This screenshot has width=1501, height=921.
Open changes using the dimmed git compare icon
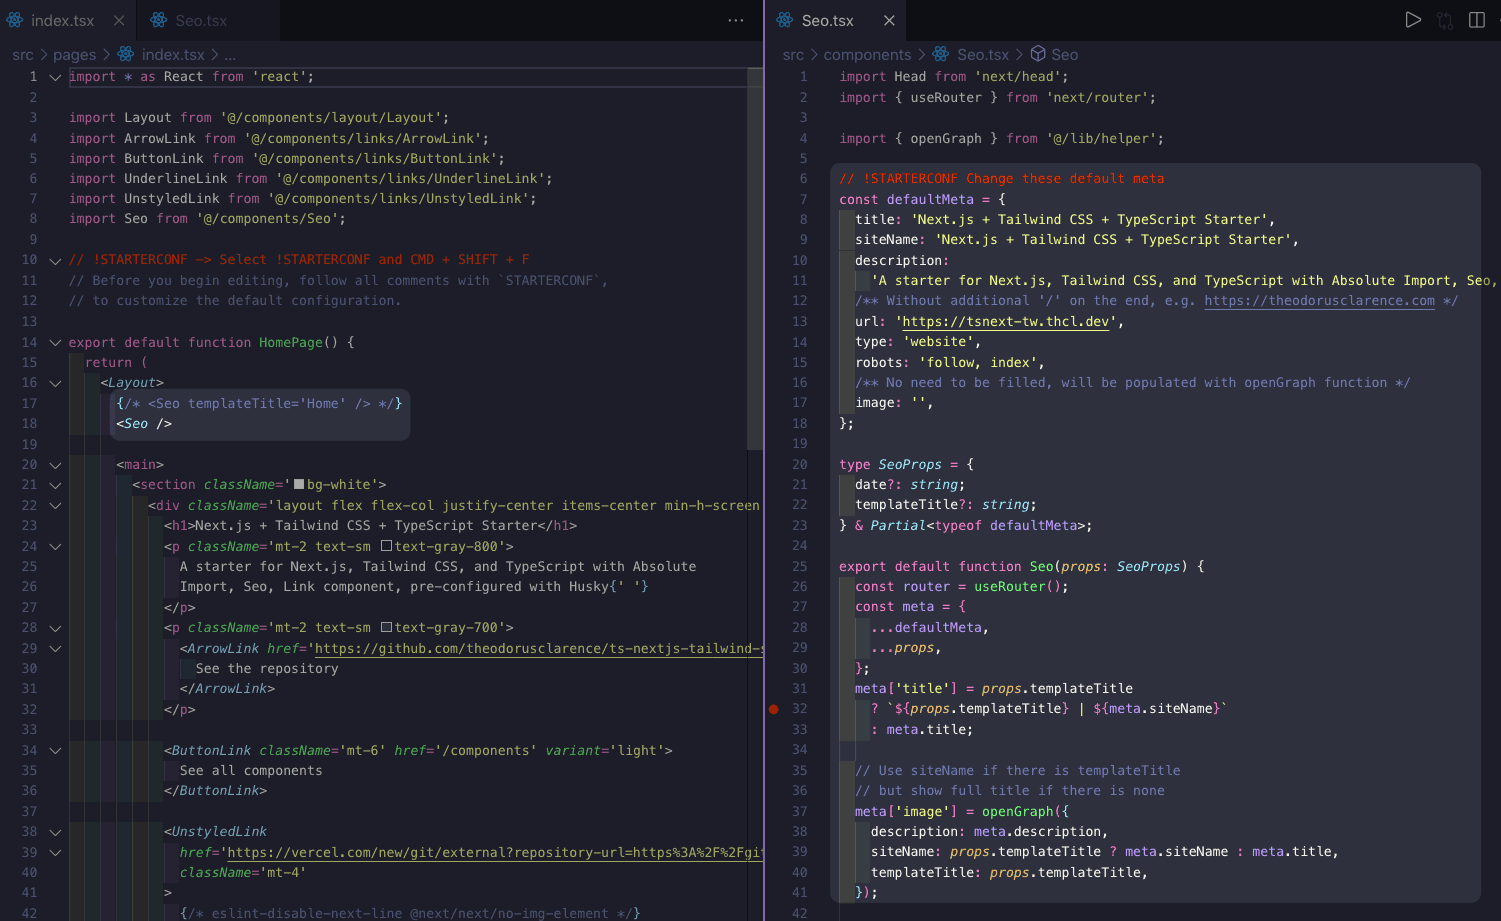pyautogui.click(x=1445, y=20)
